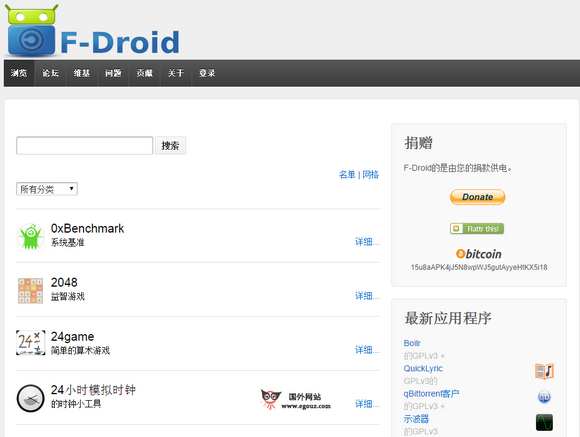Click the F-Droid robot logo
The image size is (580, 437).
[31, 30]
